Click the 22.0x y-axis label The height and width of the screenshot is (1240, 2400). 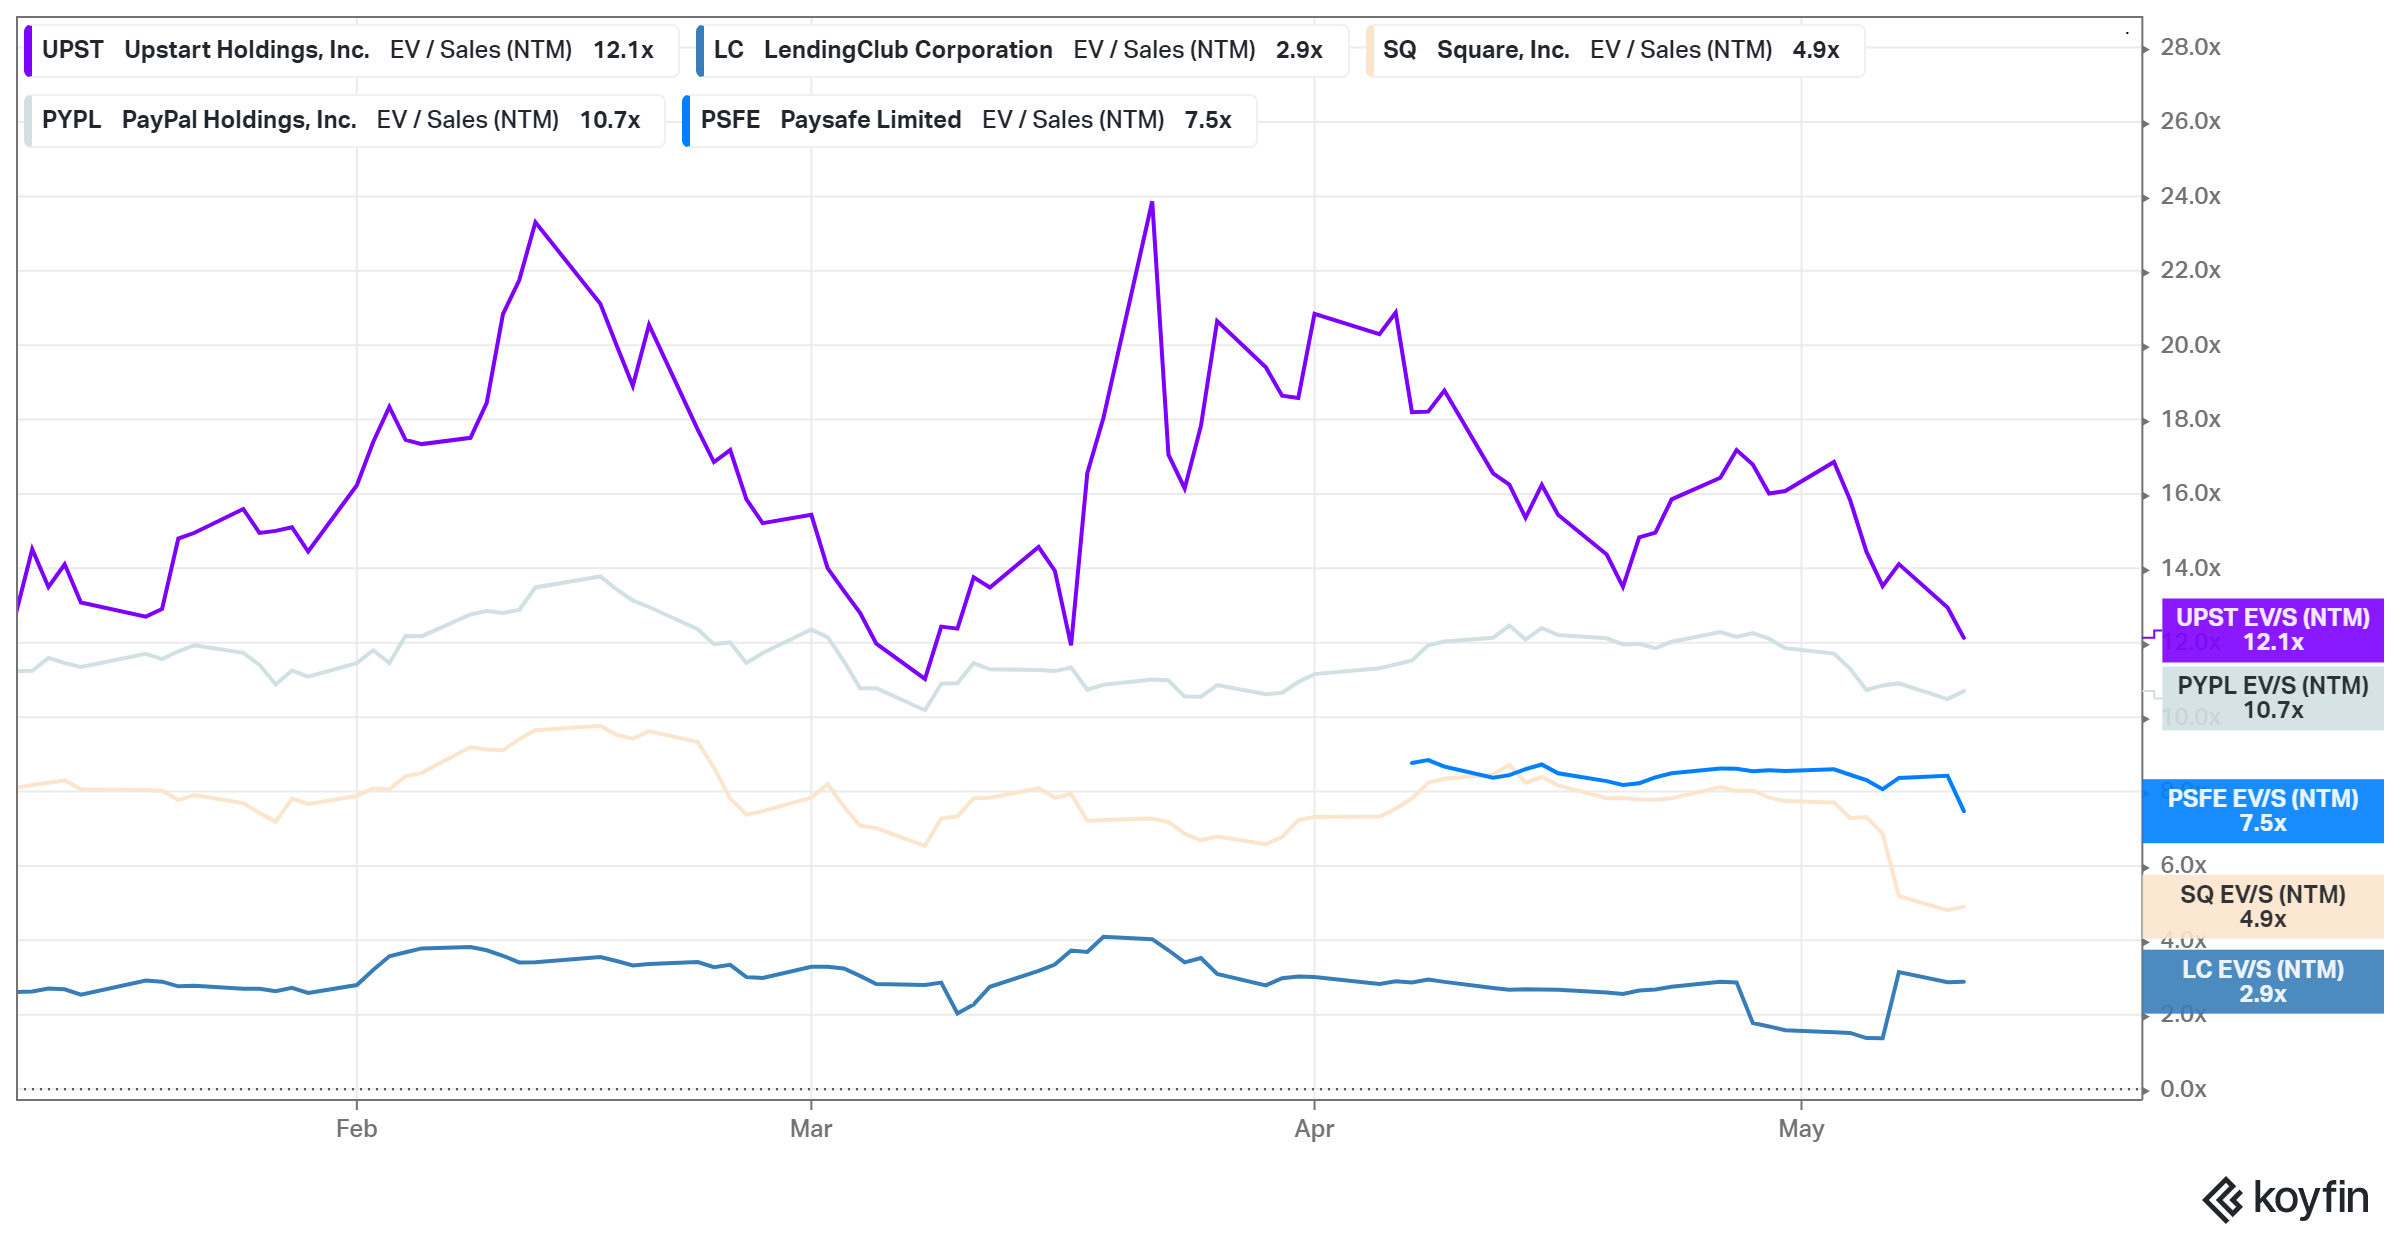pos(2190,271)
